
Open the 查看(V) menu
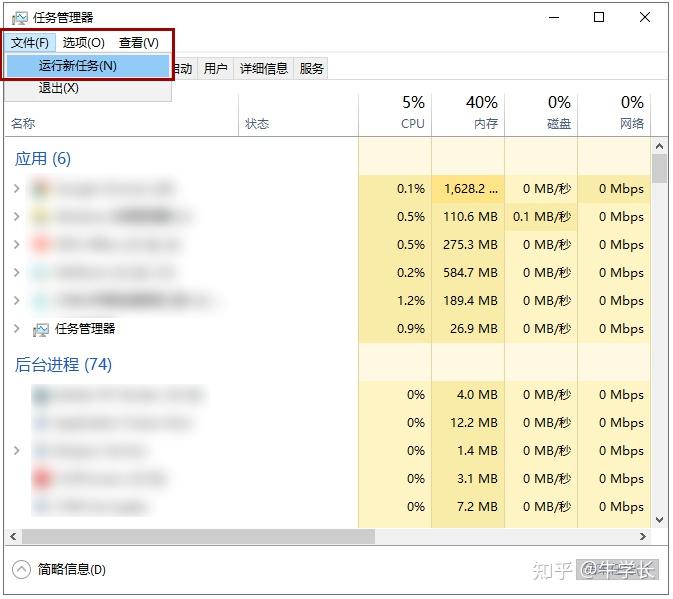point(138,42)
